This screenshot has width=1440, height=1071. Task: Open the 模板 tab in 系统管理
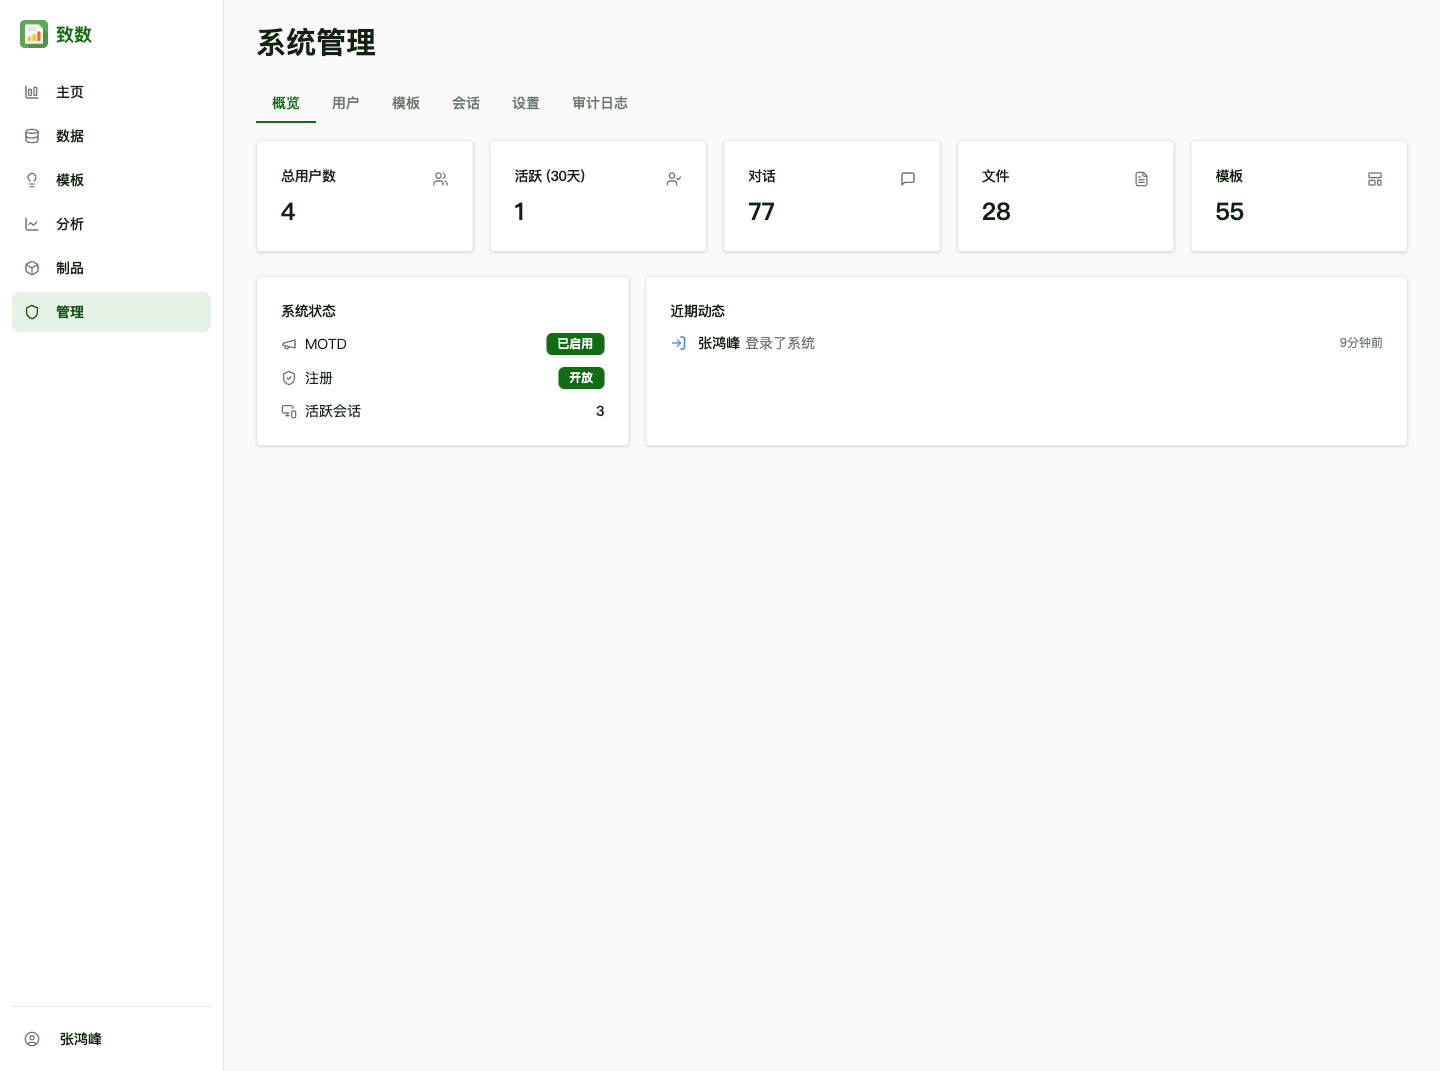[406, 103]
